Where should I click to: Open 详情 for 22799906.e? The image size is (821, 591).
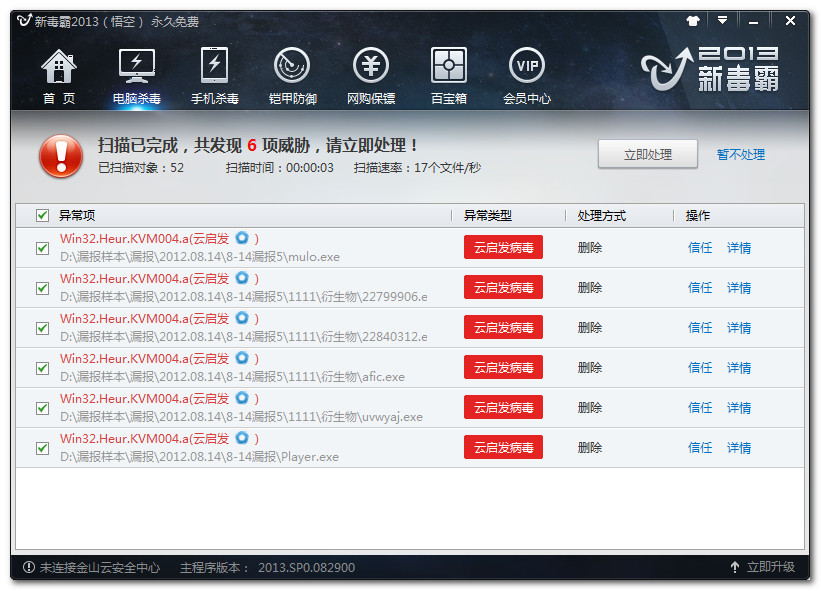click(739, 287)
